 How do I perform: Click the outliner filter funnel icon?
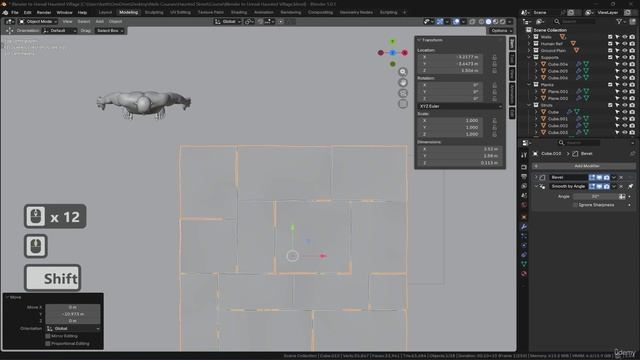pyautogui.click(x=620, y=22)
